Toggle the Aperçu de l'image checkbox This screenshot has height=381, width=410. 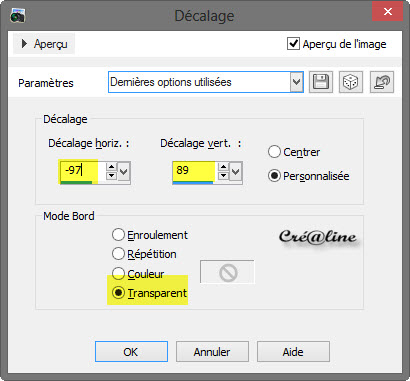click(x=293, y=44)
